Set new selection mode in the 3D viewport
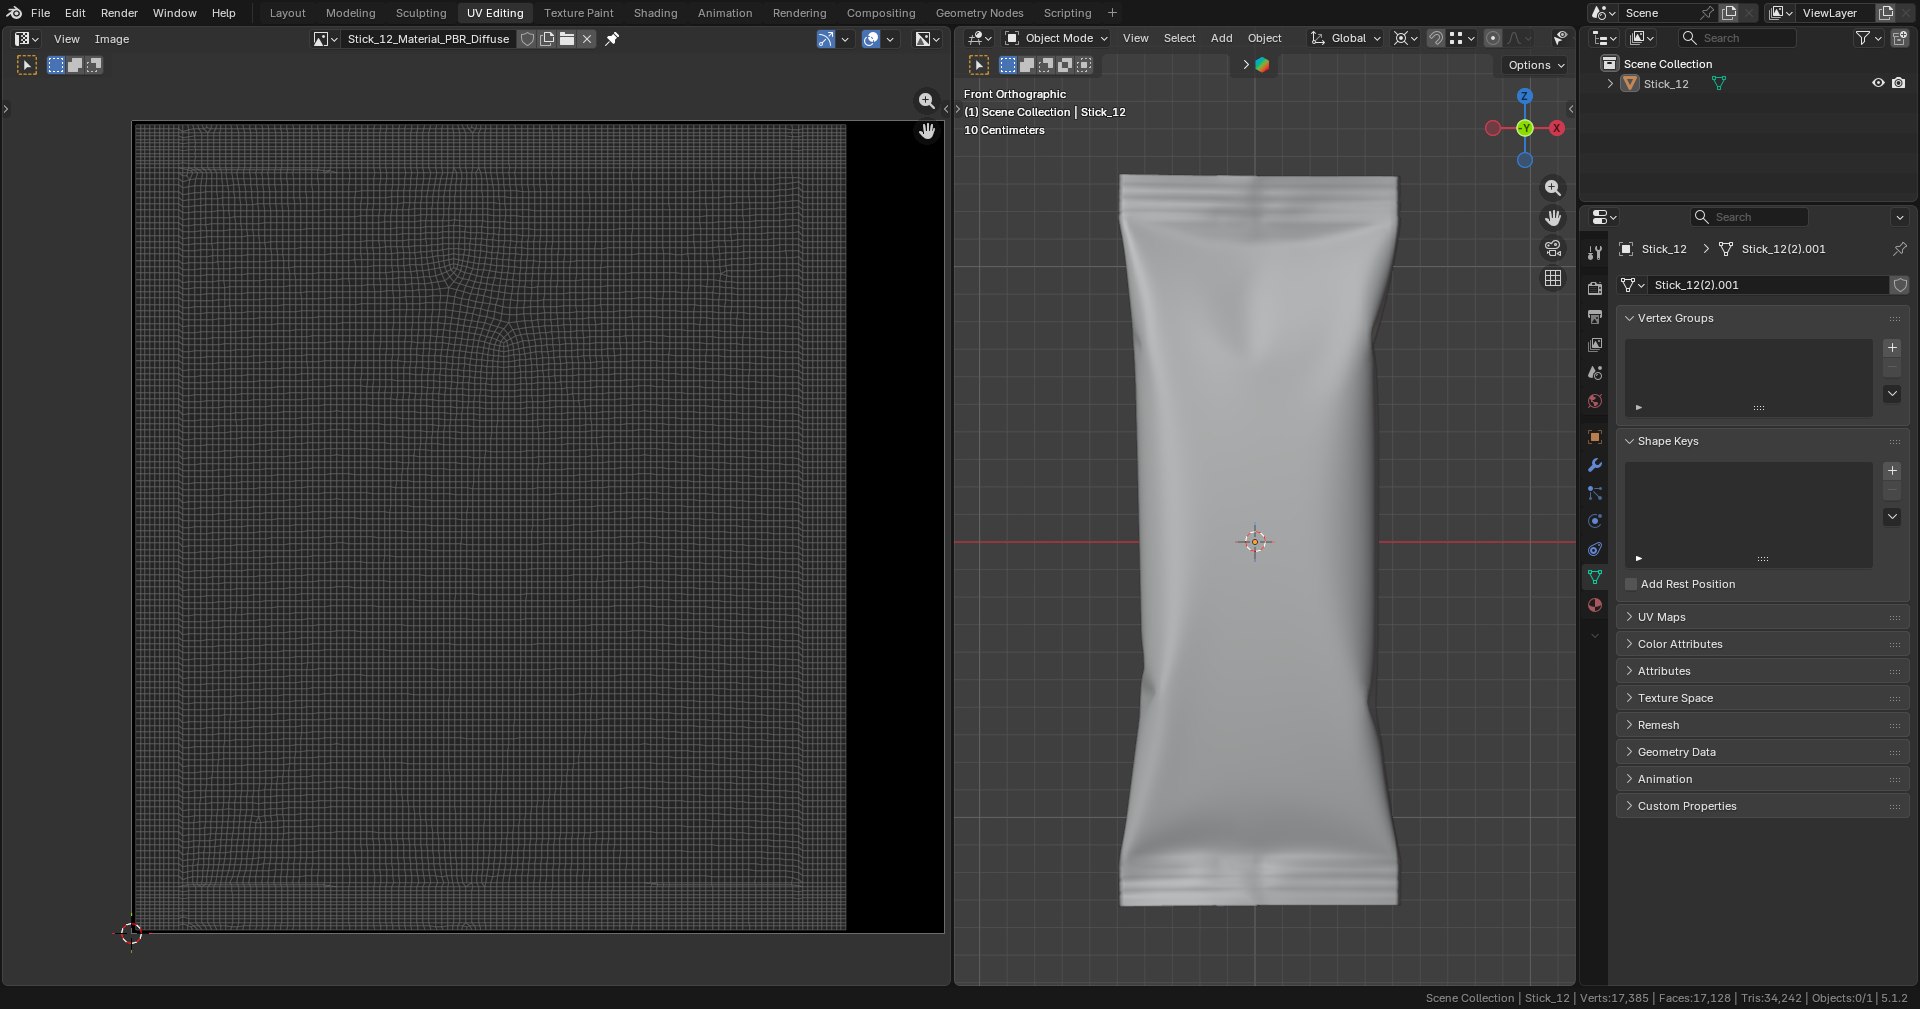Screen dimensions: 1920x1009 1008,65
